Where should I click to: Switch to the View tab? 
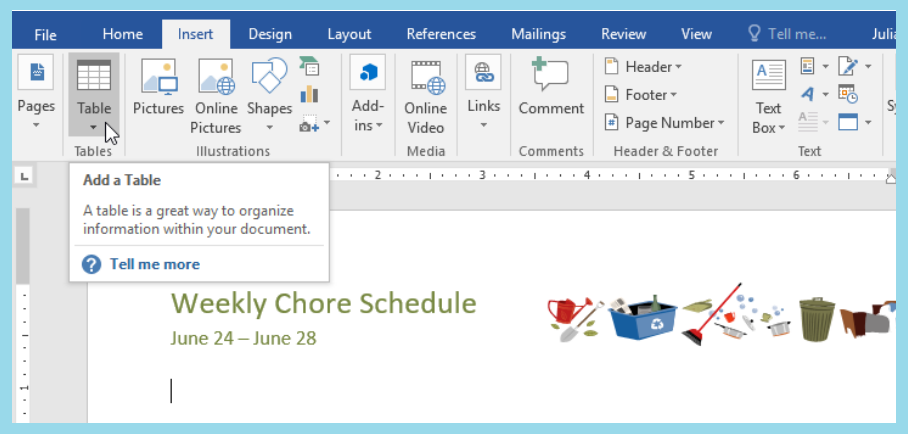coord(696,34)
